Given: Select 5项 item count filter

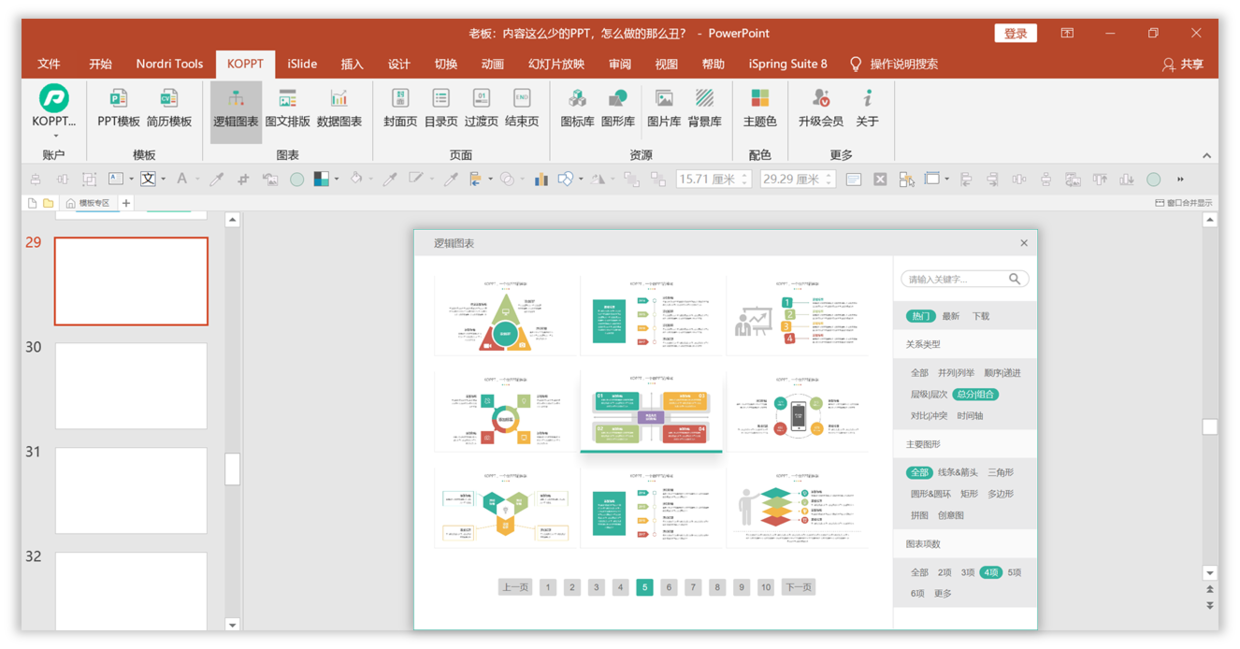Looking at the screenshot, I should (x=1015, y=572).
